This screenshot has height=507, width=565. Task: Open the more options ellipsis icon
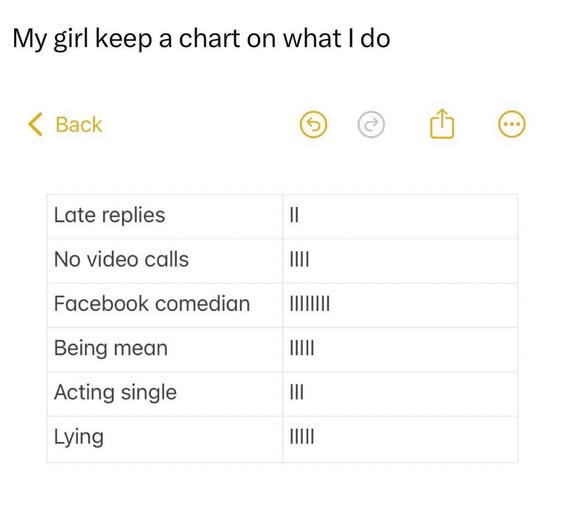(x=512, y=125)
